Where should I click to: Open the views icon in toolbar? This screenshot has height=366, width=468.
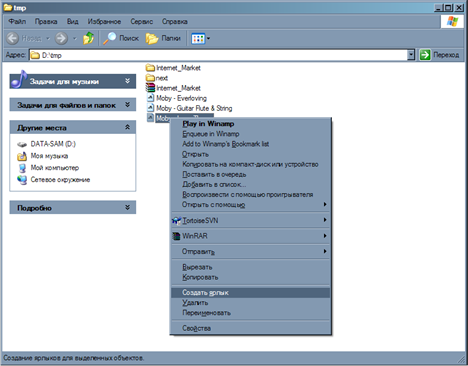tap(200, 38)
